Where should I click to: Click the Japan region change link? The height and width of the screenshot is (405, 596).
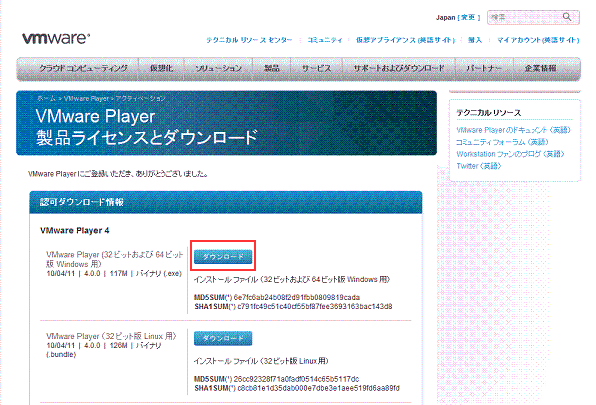coord(469,17)
